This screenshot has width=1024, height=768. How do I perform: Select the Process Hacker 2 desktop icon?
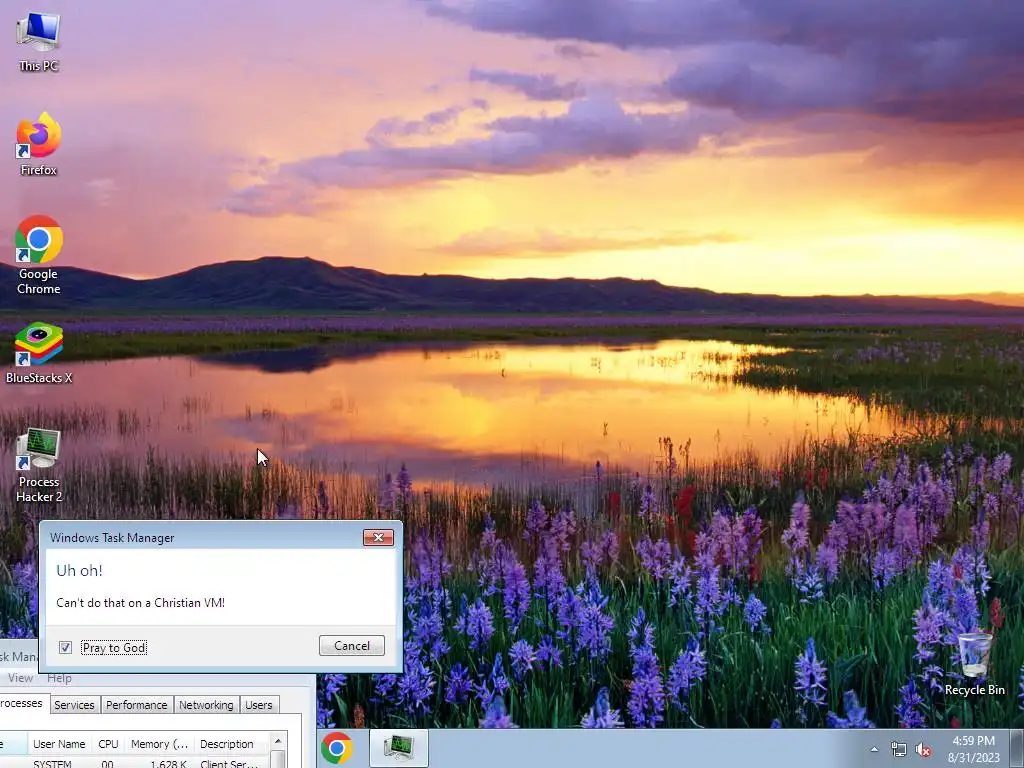click(39, 466)
